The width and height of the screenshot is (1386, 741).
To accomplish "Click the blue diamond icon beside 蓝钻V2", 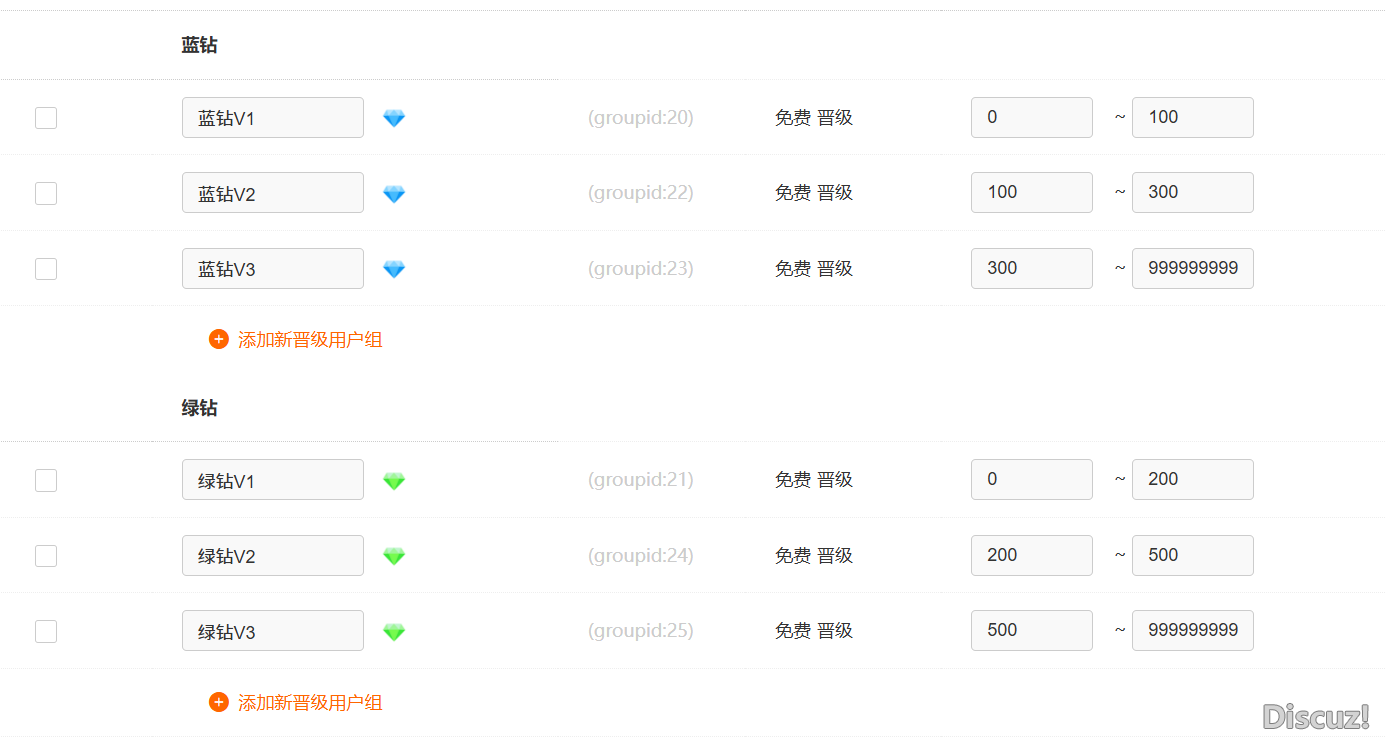I will (394, 194).
